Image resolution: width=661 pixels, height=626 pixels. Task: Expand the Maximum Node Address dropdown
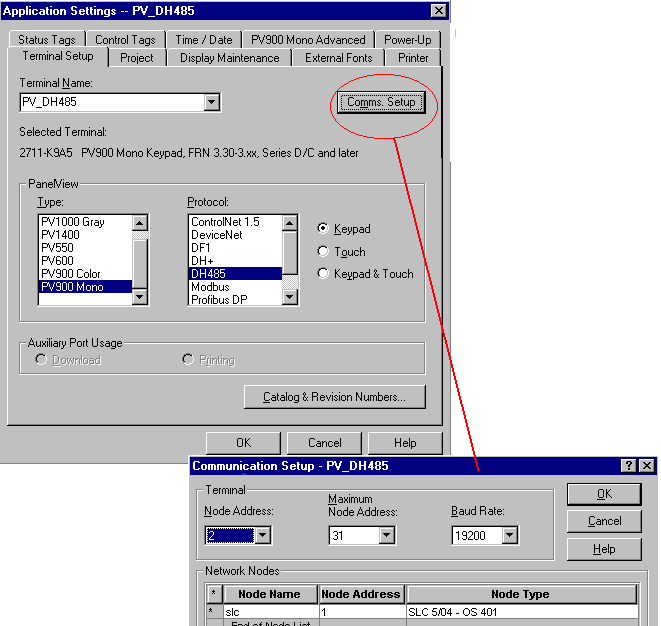386,536
